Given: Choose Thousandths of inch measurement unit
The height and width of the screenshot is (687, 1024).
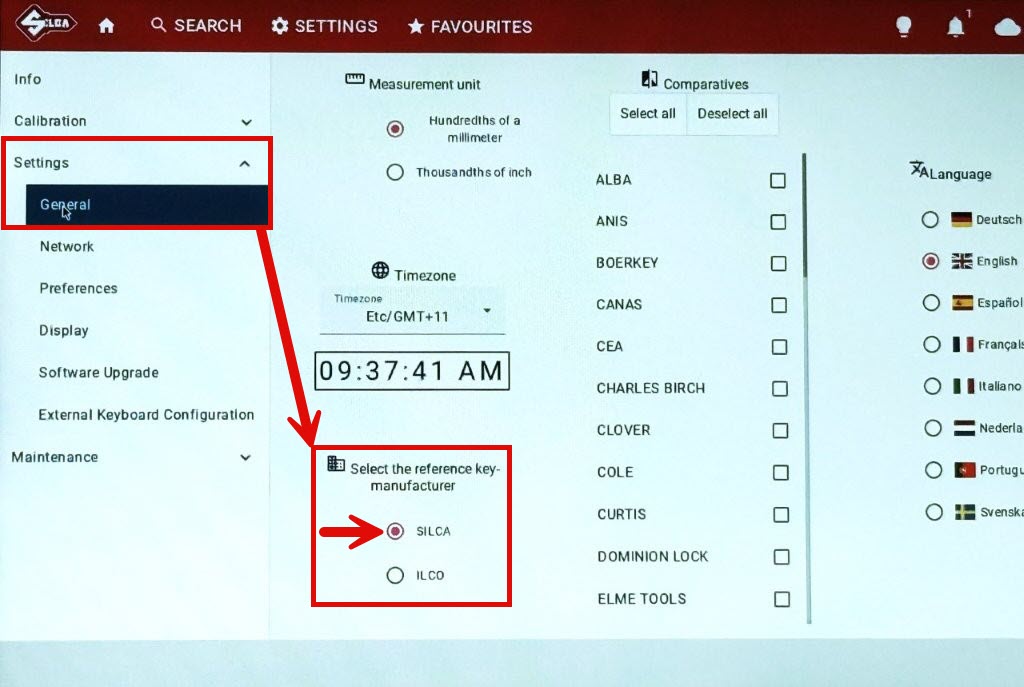Looking at the screenshot, I should tap(395, 172).
